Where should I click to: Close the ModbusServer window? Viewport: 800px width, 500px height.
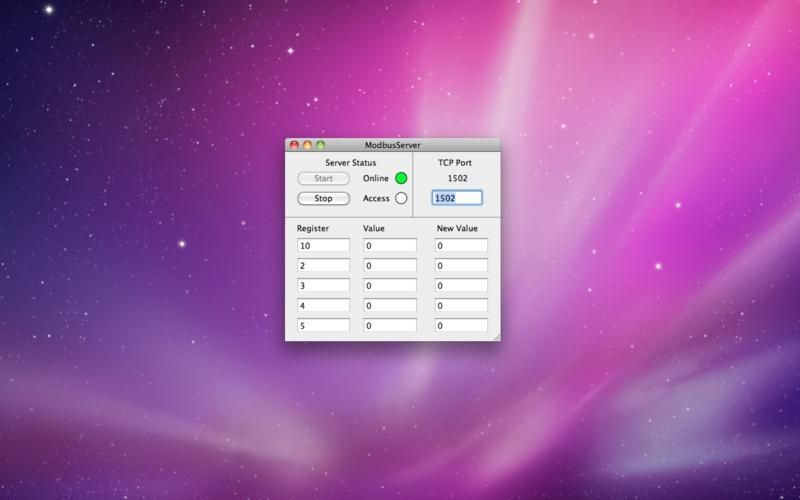coord(294,145)
